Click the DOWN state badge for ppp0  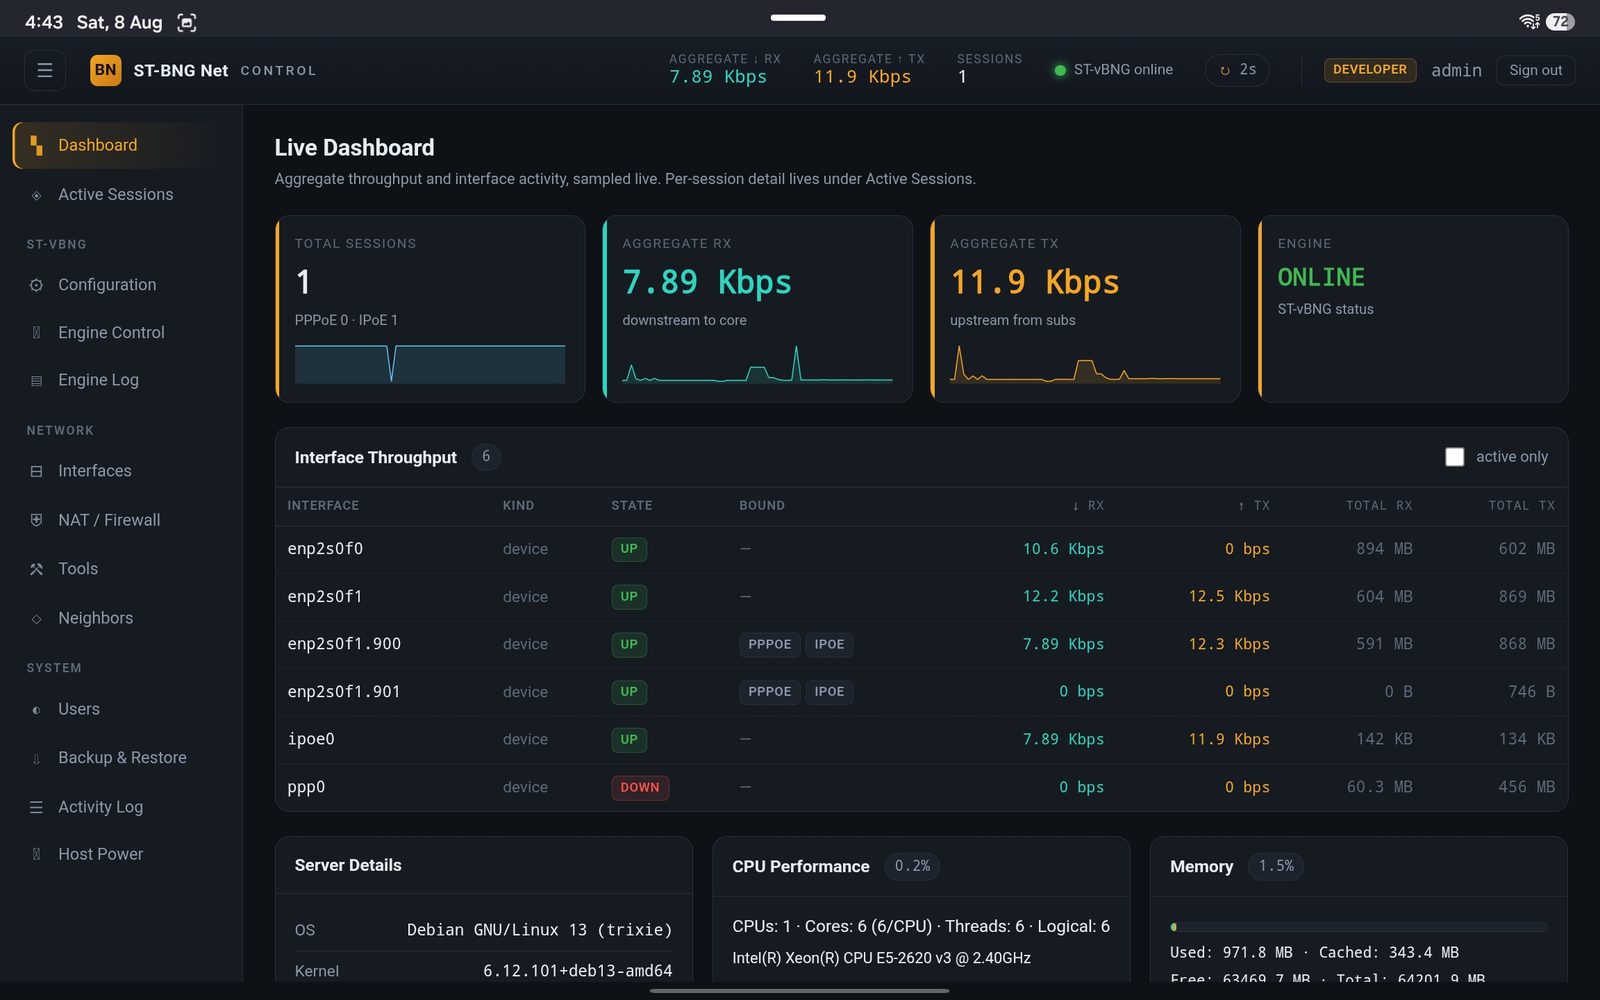(x=640, y=788)
